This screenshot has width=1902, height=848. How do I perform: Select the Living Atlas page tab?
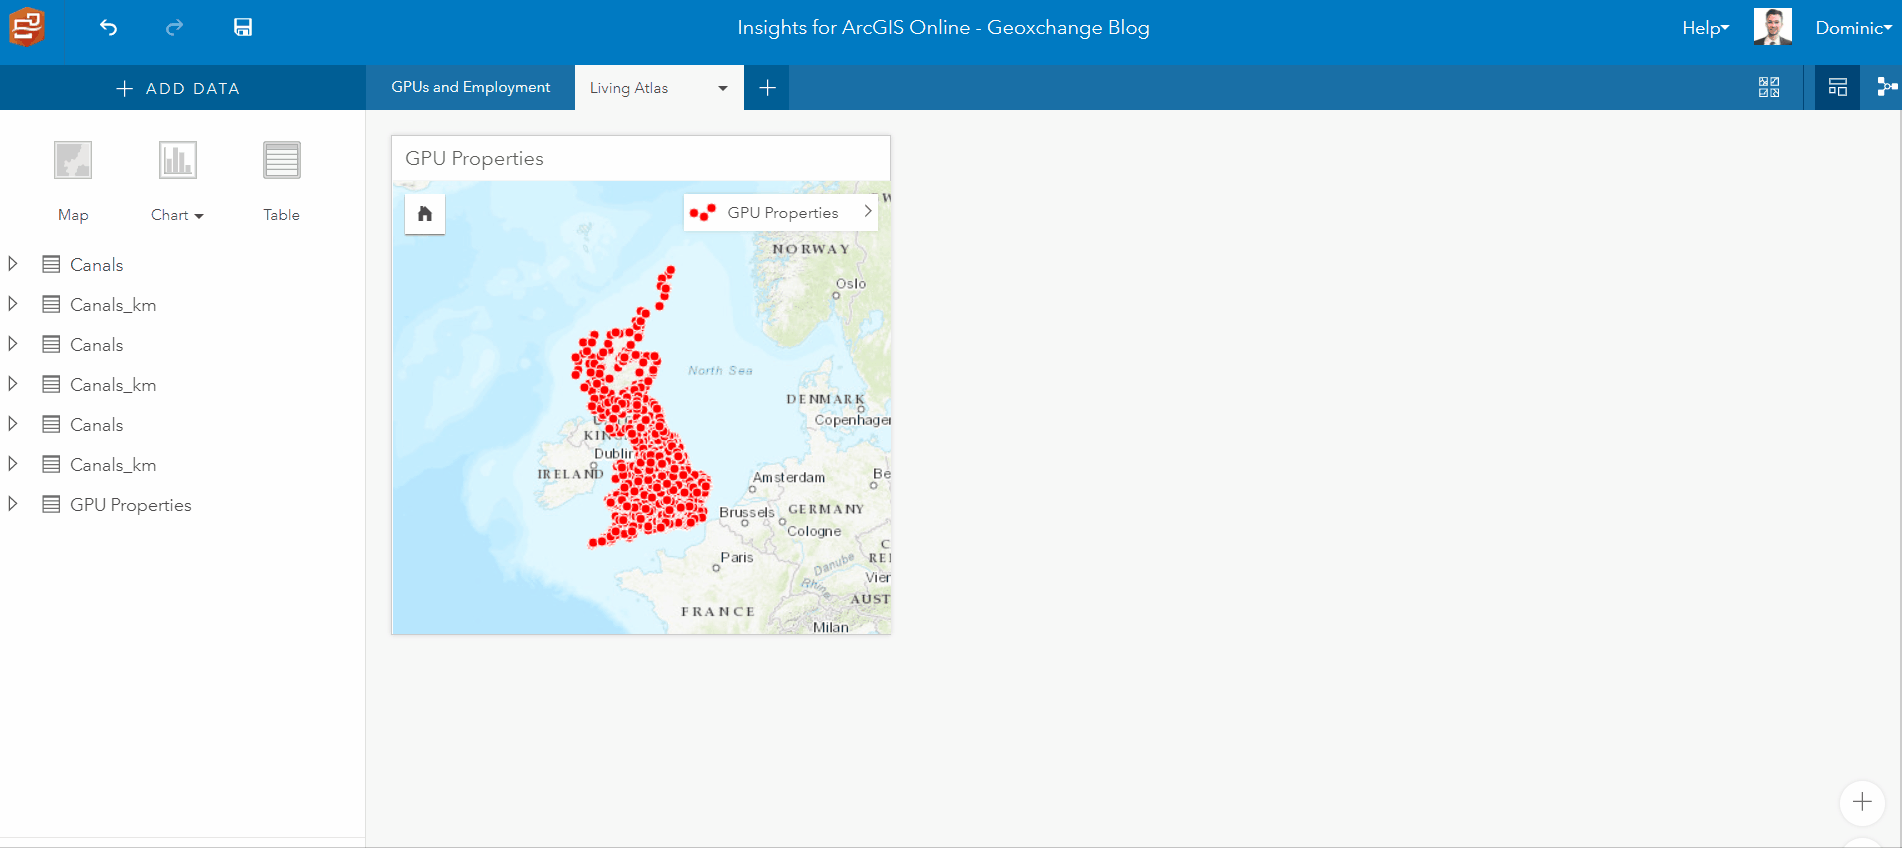[629, 88]
